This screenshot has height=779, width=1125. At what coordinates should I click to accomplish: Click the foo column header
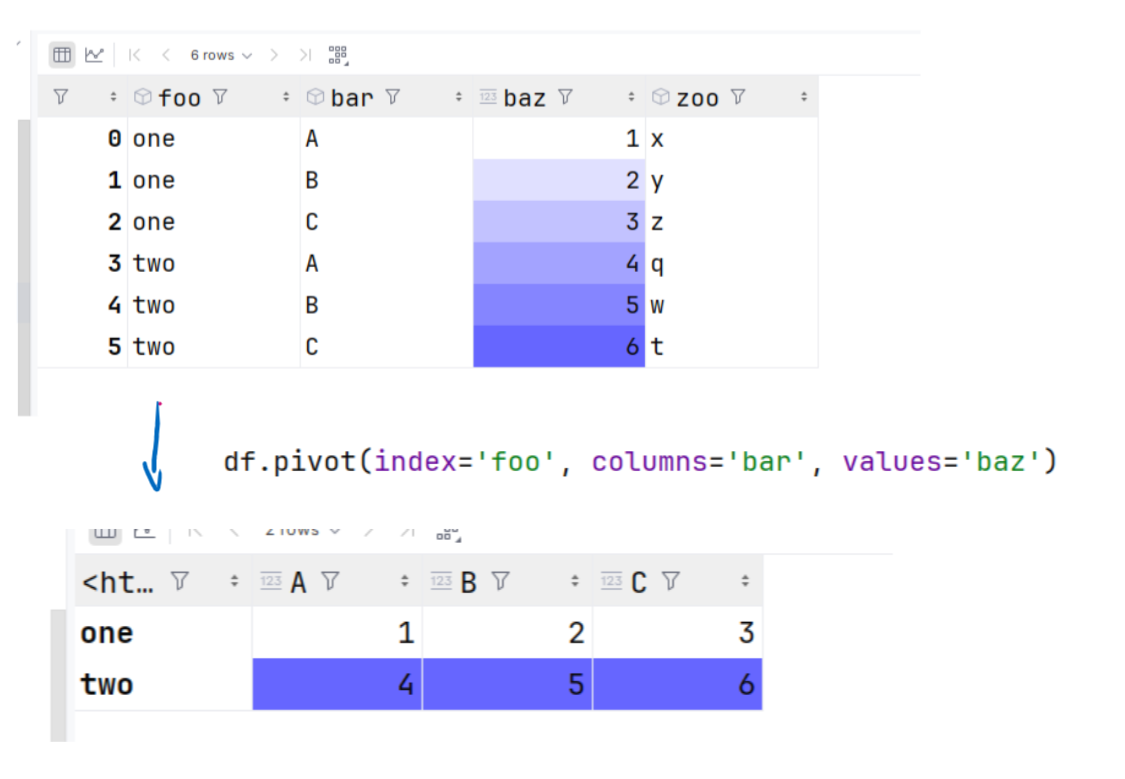click(179, 97)
